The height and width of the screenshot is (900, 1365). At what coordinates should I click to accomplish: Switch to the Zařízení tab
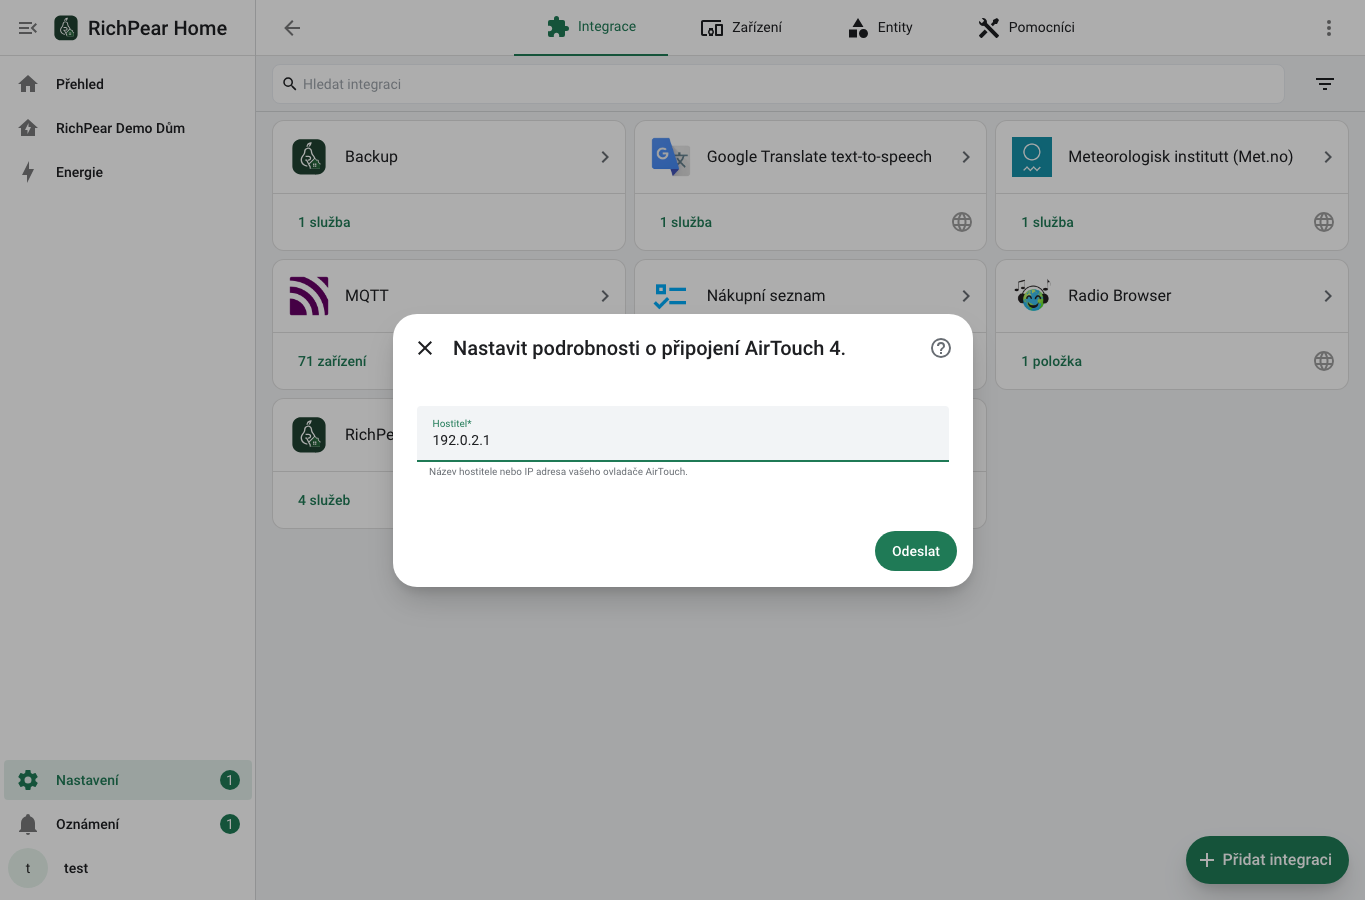tap(741, 28)
